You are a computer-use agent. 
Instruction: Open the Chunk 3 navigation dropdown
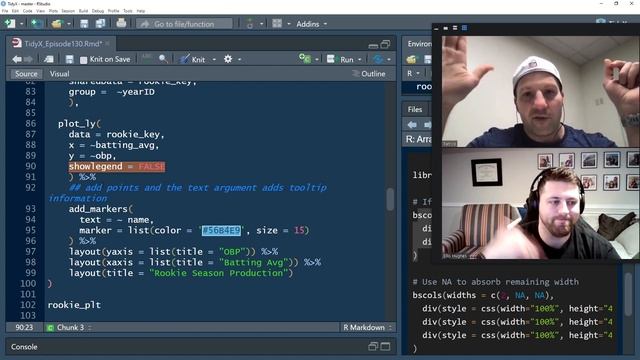[x=70, y=328]
